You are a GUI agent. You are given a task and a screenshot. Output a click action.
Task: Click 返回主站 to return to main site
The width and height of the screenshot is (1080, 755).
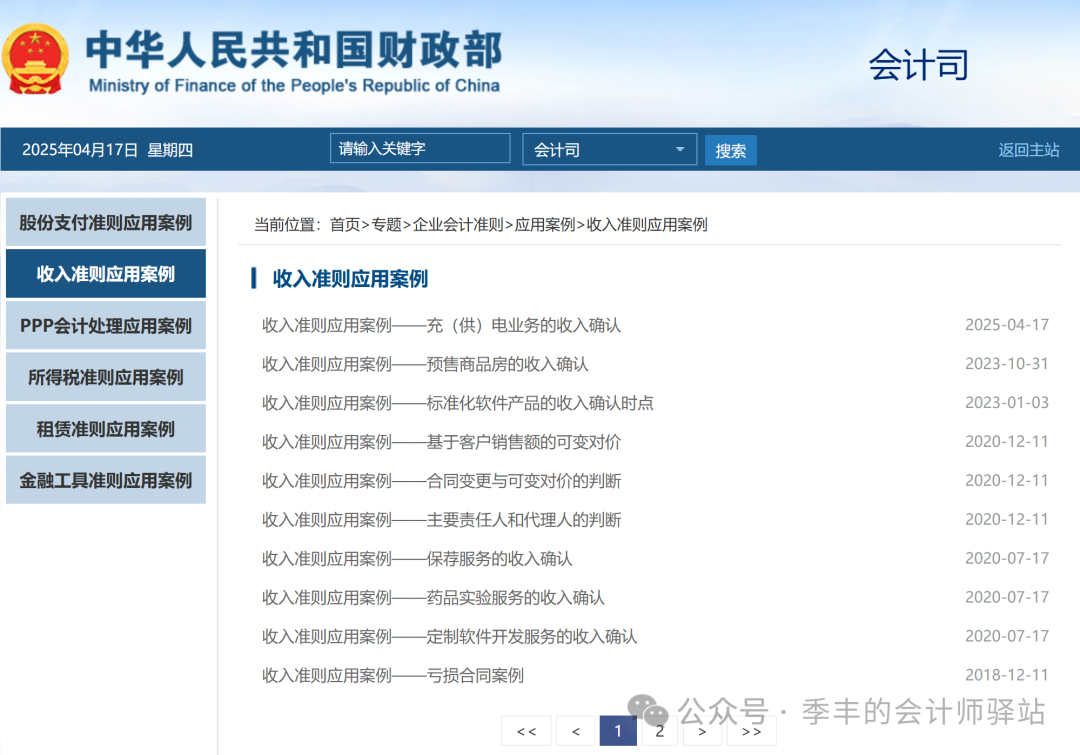point(1028,148)
